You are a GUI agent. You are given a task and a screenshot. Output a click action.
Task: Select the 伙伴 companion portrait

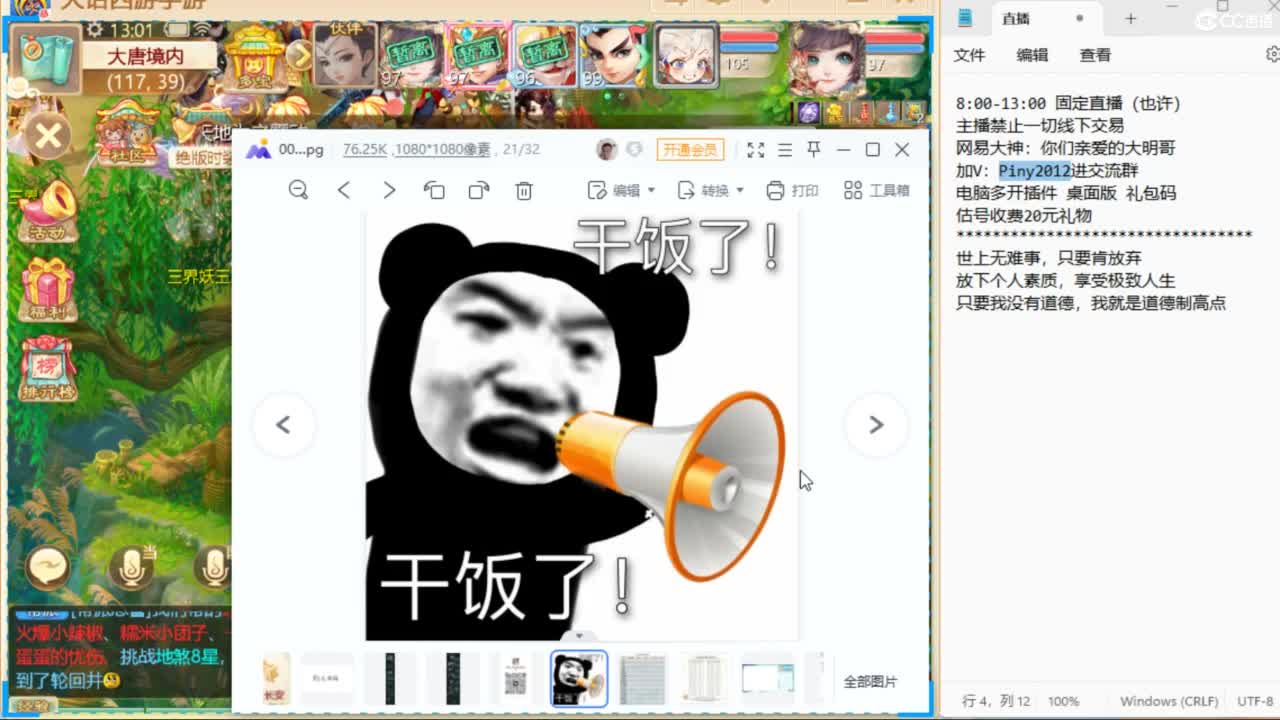pos(345,55)
